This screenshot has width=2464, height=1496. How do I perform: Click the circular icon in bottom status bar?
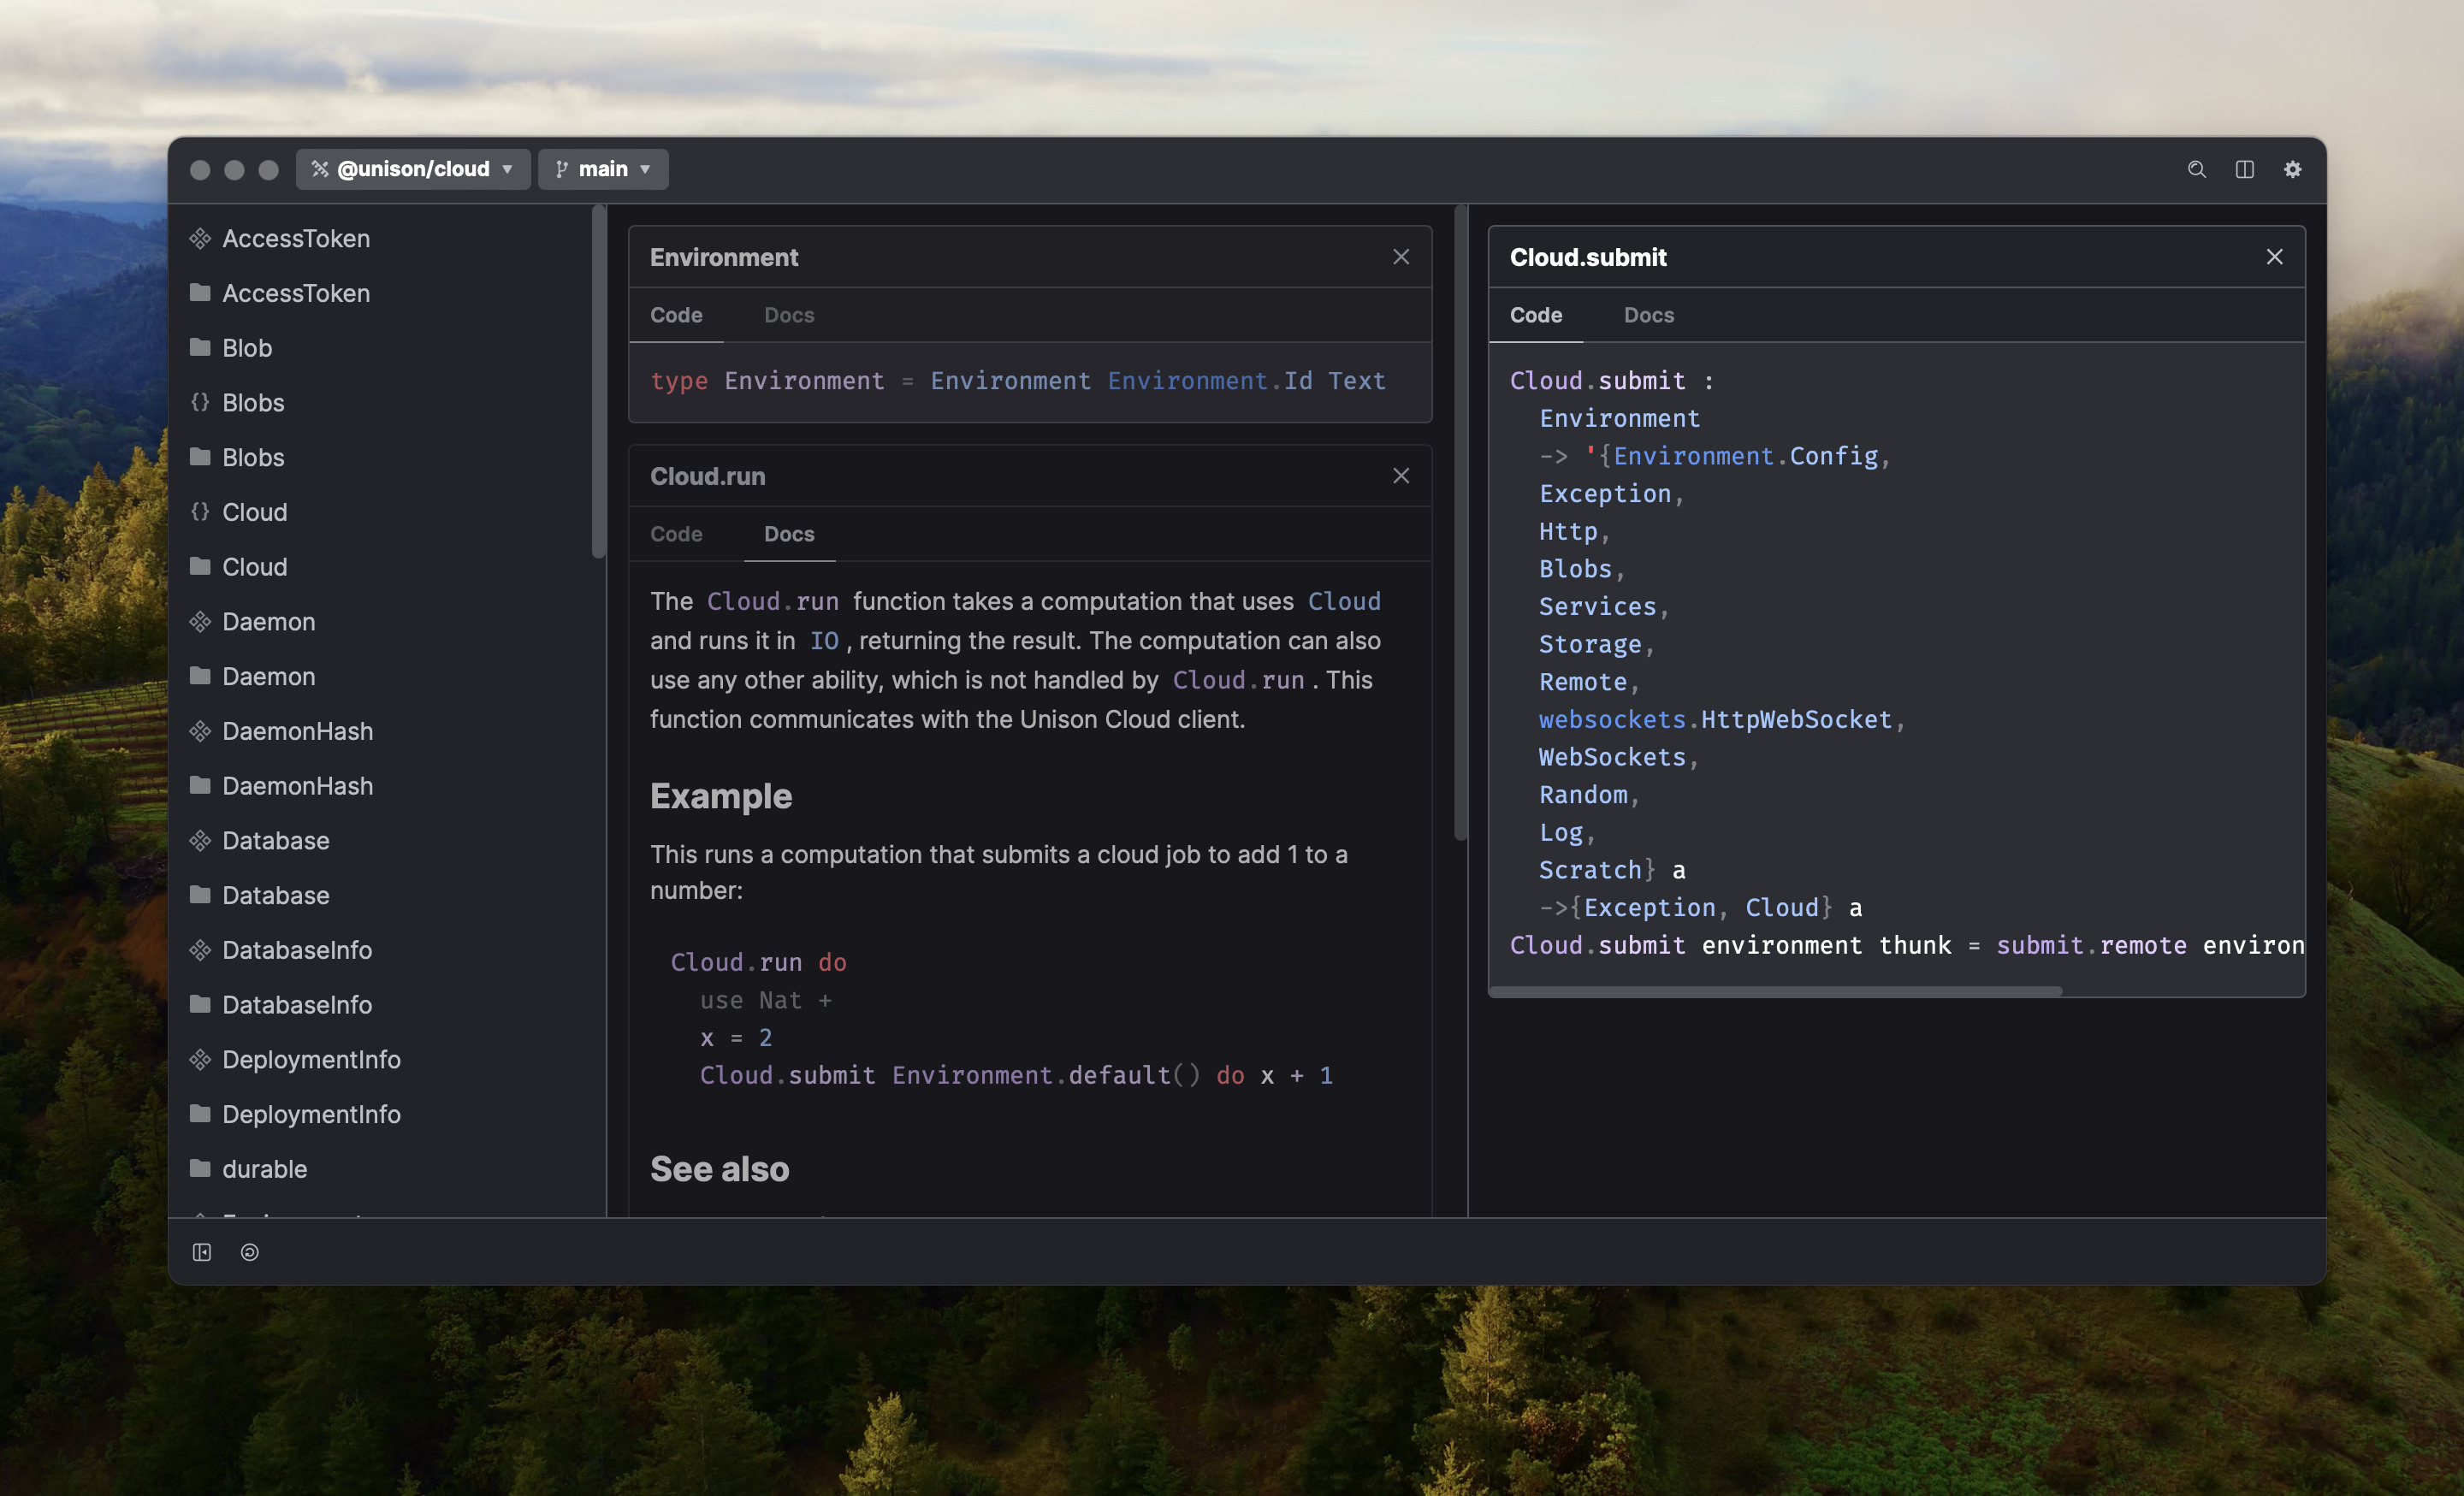coord(250,1252)
